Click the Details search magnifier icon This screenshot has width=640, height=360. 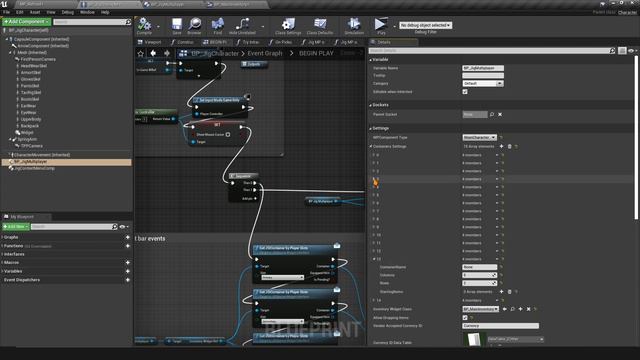(612, 51)
